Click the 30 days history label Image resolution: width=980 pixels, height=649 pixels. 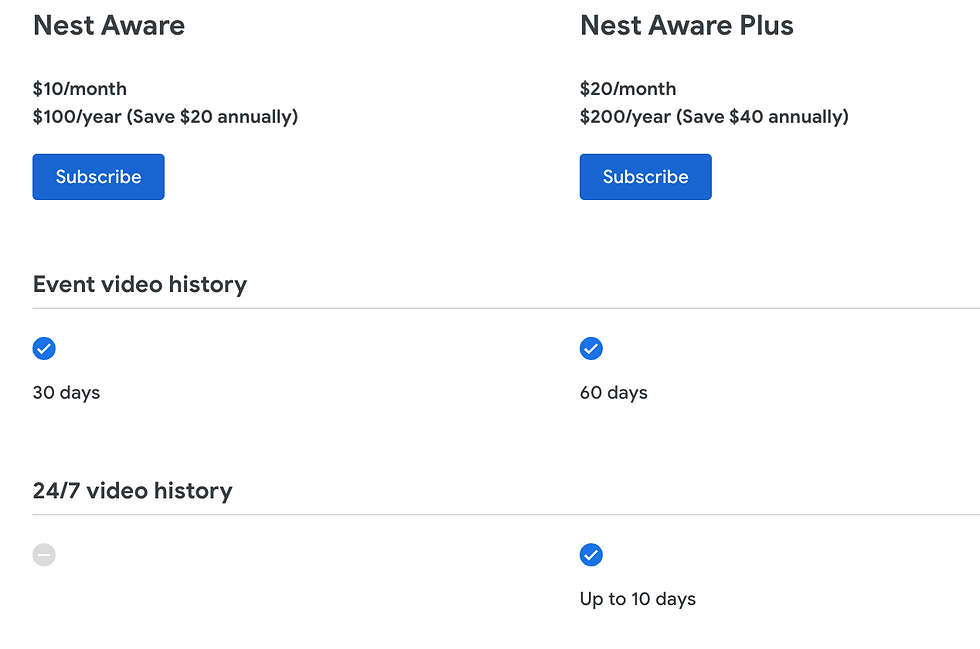66,392
